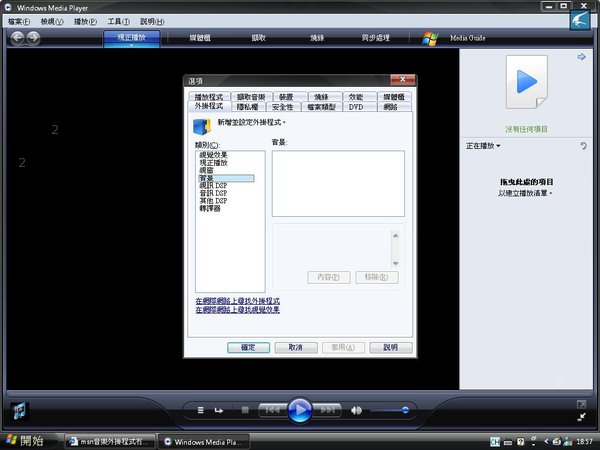Click the volume slider track
This screenshot has width=600, height=450.
click(x=390, y=410)
